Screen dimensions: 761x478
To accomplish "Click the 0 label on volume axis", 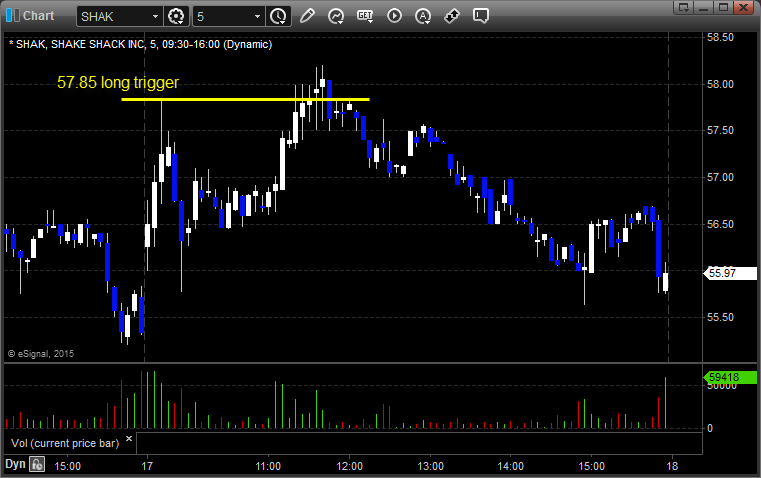I will [x=710, y=429].
